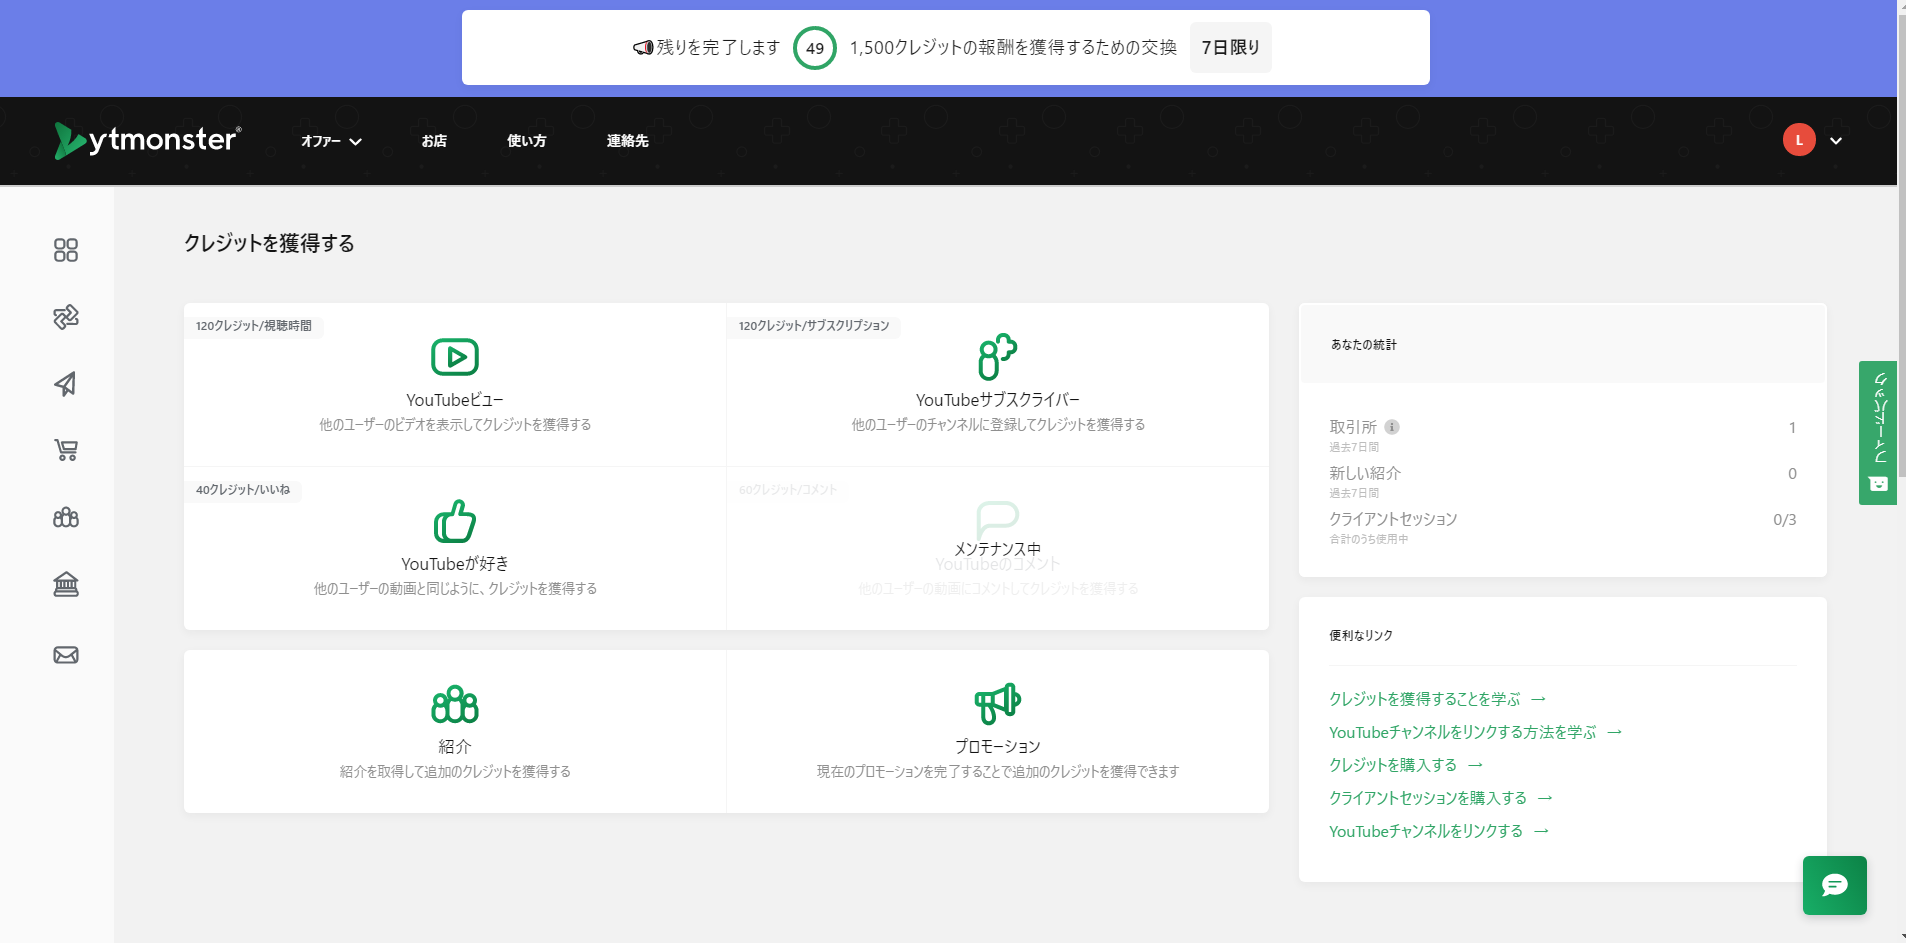Image resolution: width=1906 pixels, height=943 pixels.
Task: Select the プロモーション card title
Action: [x=997, y=747]
